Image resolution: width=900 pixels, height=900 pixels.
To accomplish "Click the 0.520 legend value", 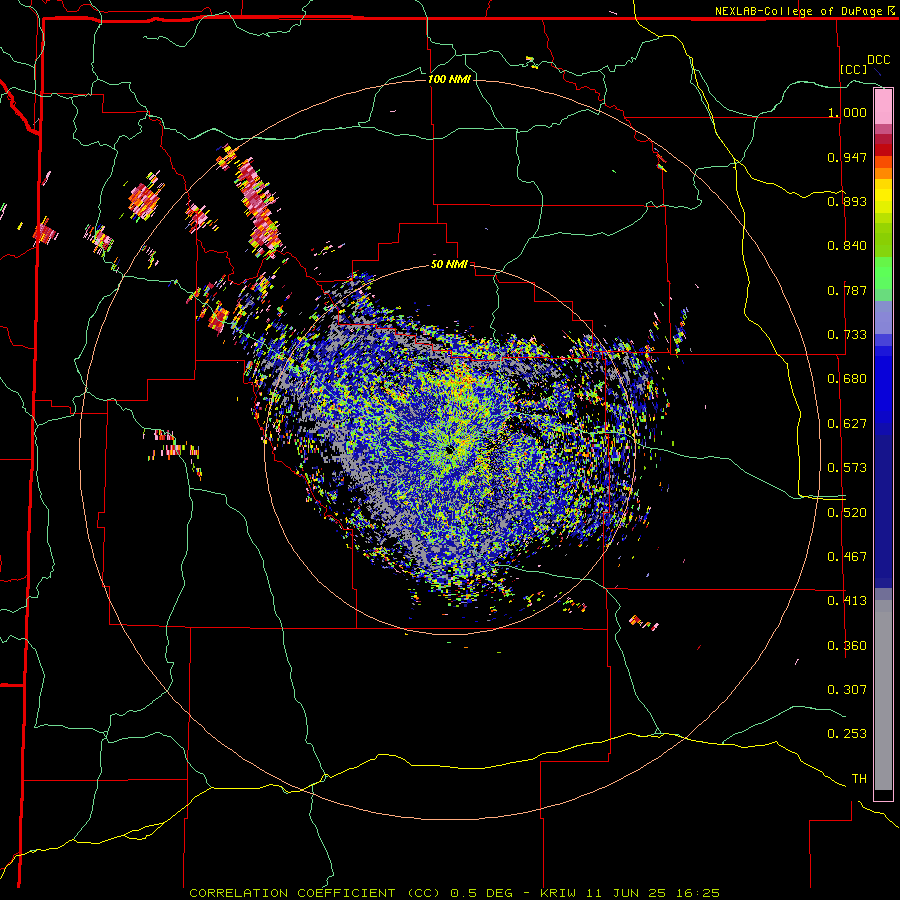I will pos(847,513).
